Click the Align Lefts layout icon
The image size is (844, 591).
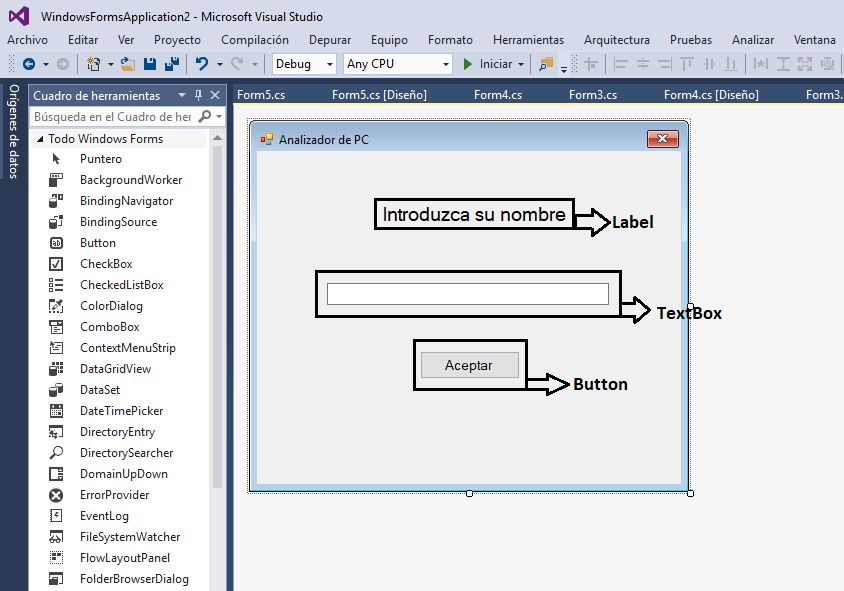coord(621,64)
